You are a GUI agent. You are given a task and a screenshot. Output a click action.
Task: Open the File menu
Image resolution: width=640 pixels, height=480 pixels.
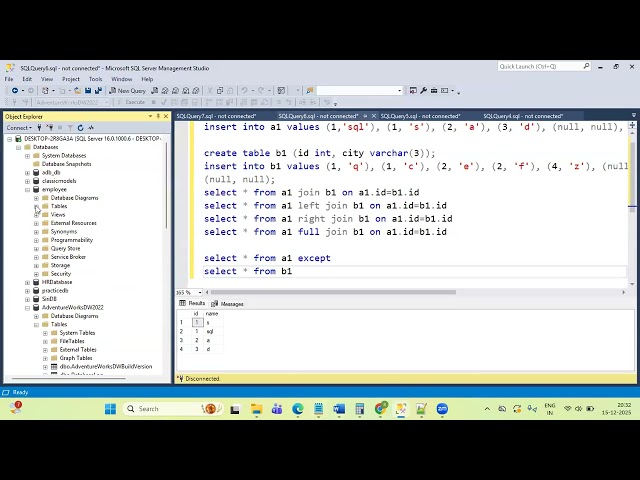pyautogui.click(x=9, y=79)
